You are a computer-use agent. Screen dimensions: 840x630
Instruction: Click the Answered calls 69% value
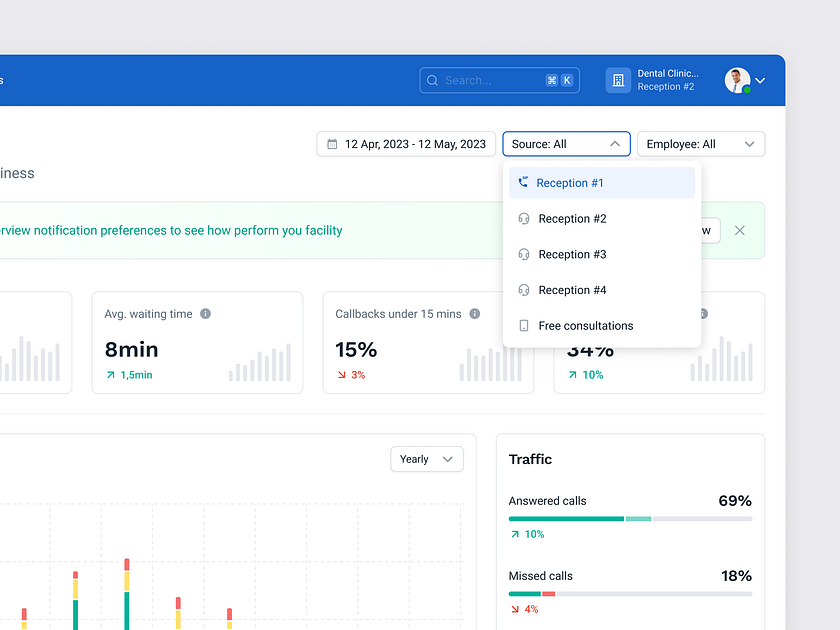(735, 501)
